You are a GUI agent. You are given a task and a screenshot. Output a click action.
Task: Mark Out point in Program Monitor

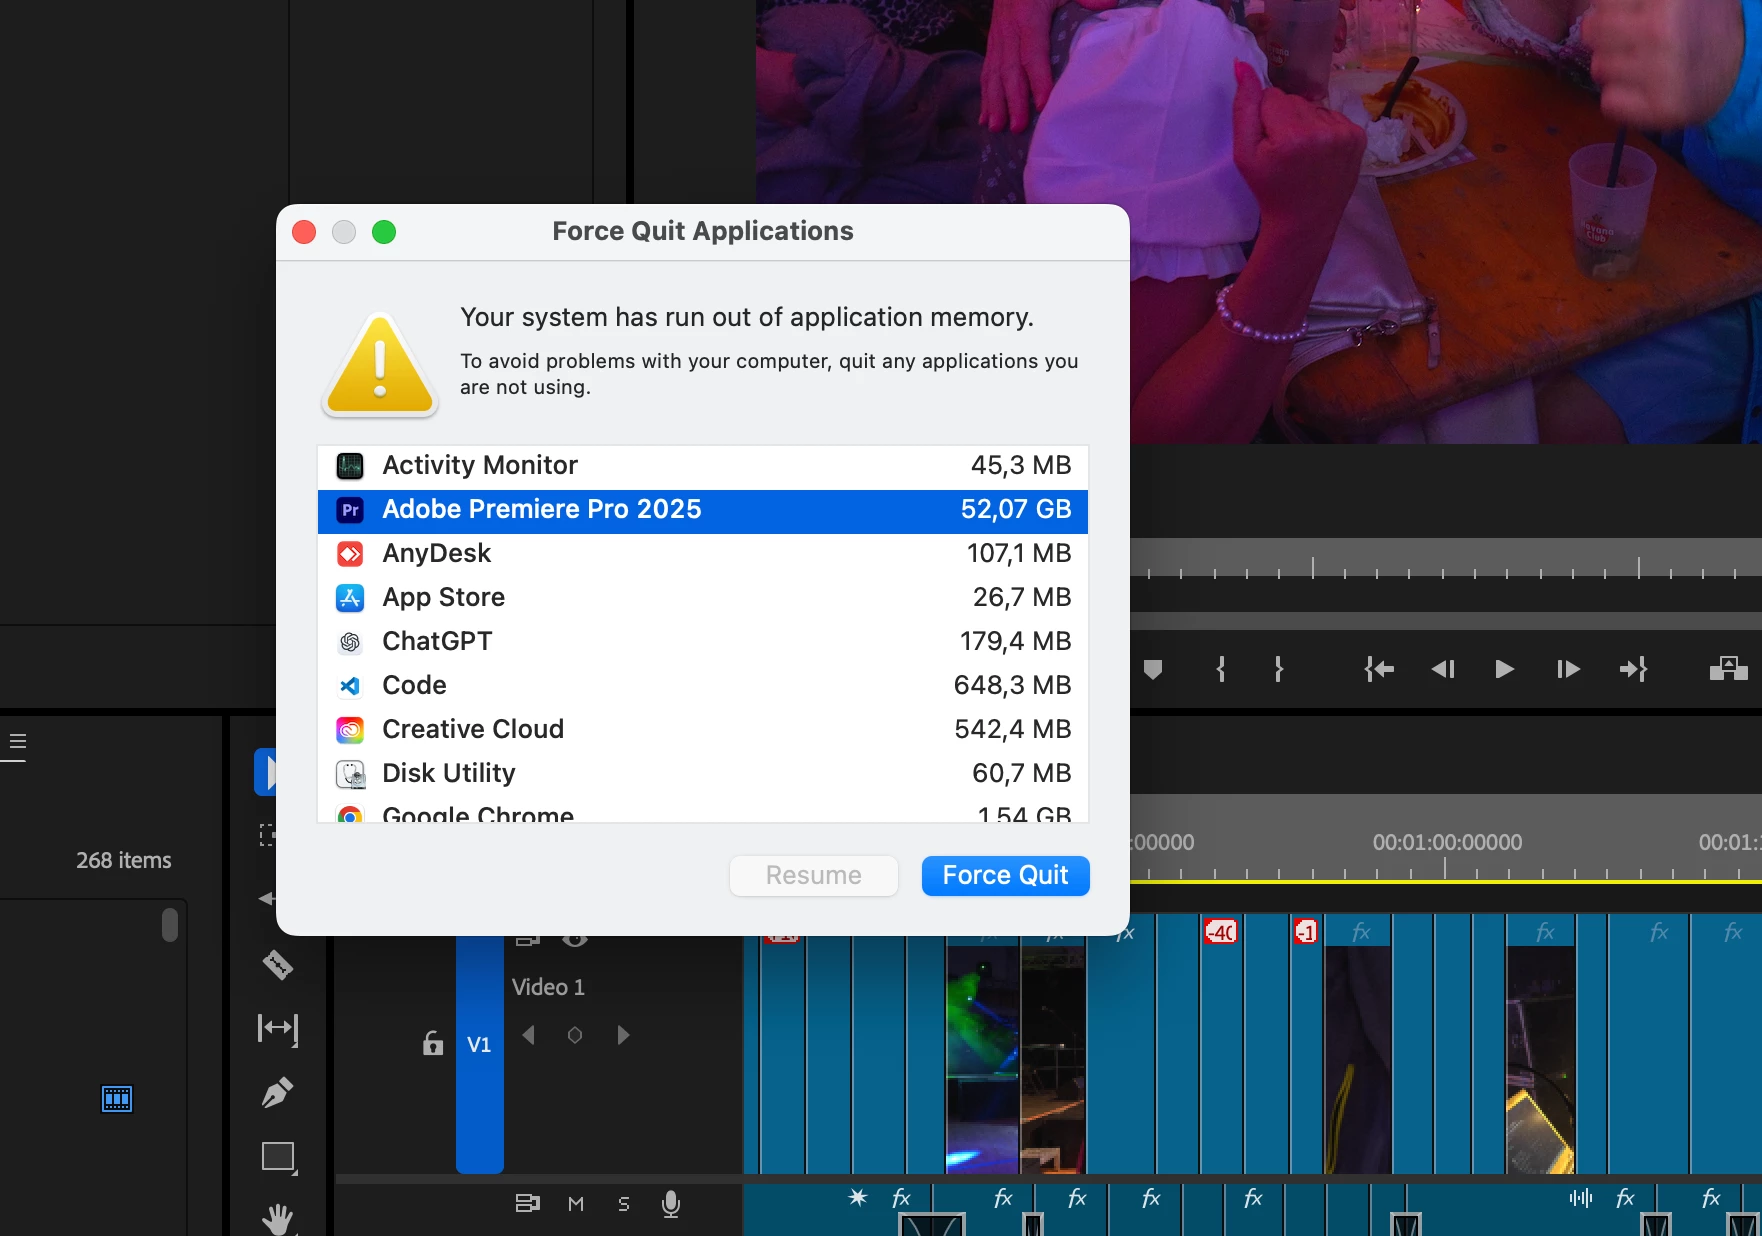pos(1279,669)
